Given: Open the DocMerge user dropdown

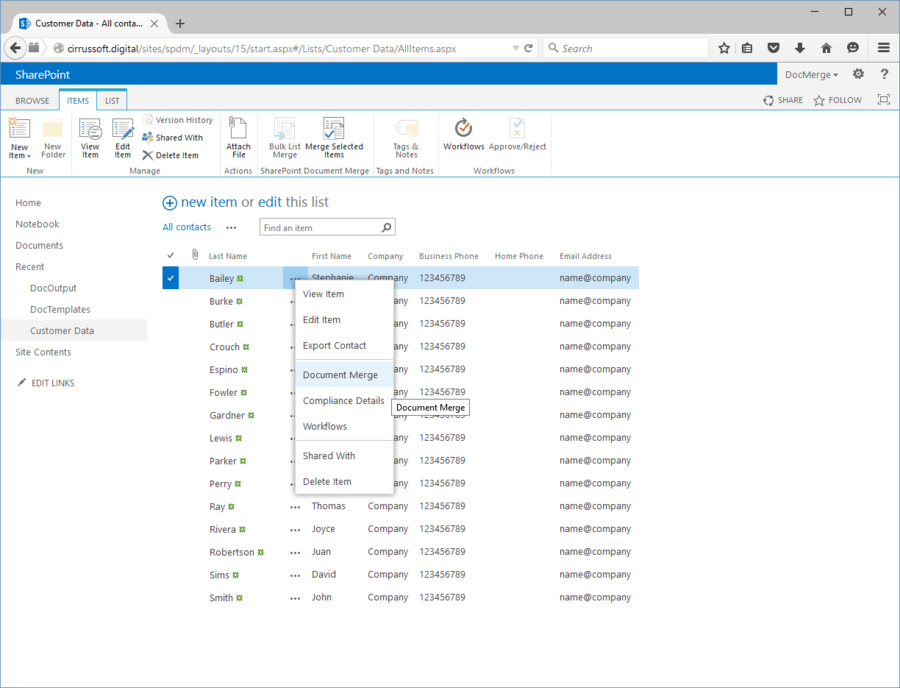Looking at the screenshot, I should 811,75.
